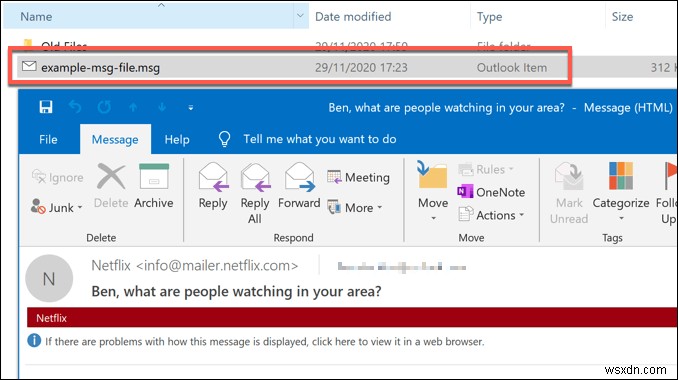The width and height of the screenshot is (678, 380).
Task: Click Mark Unread envelope icon
Action: (x=569, y=176)
